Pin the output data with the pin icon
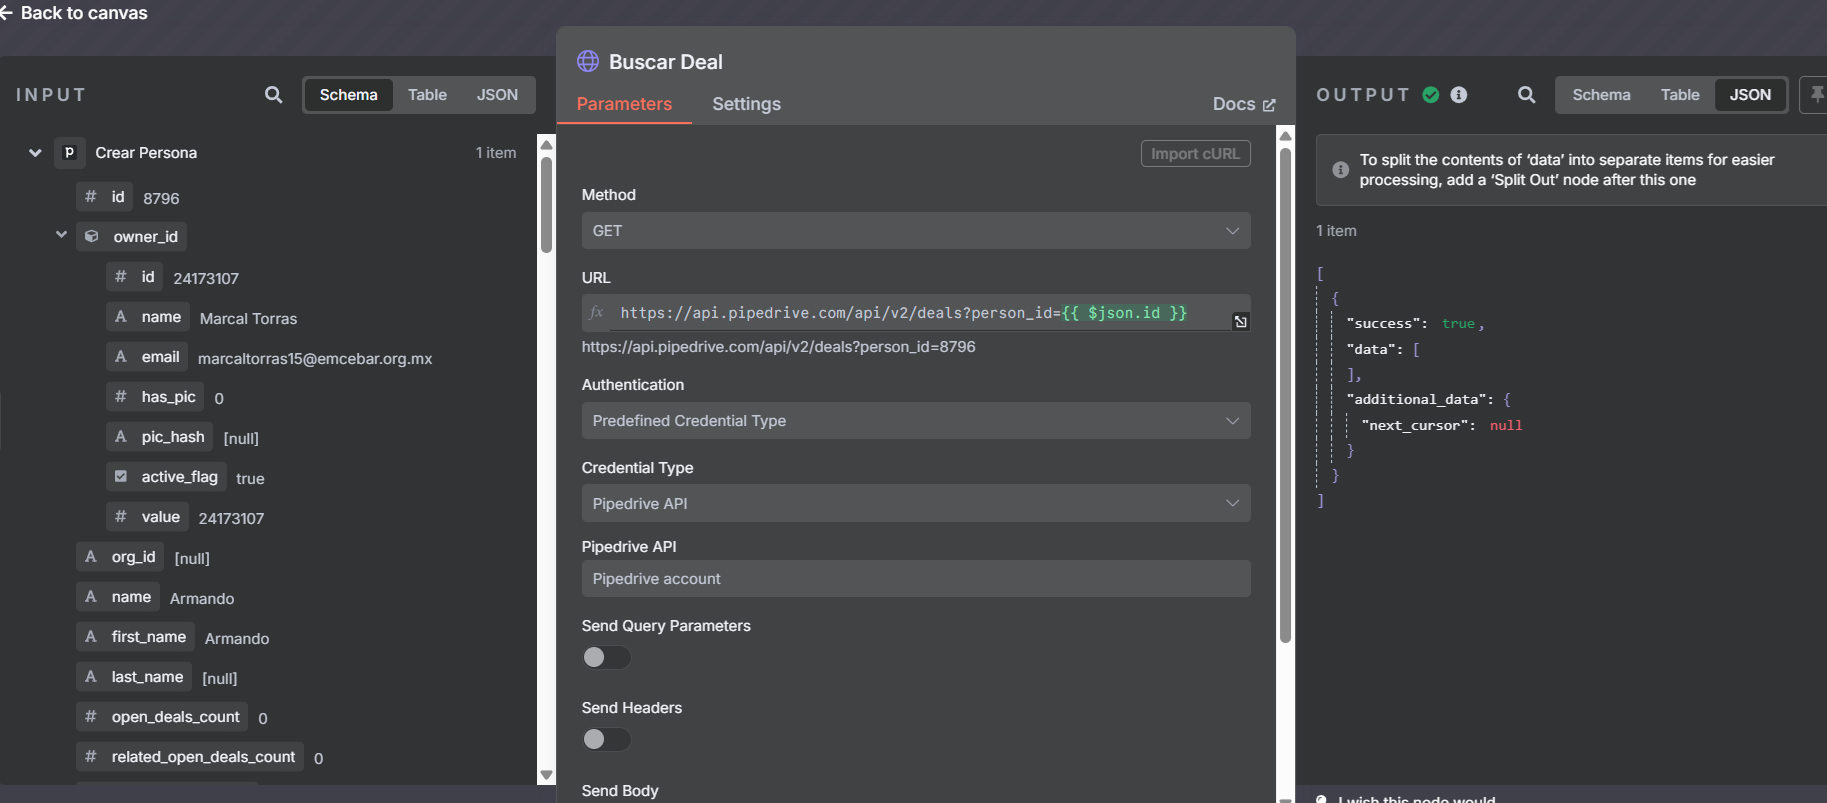Image resolution: width=1827 pixels, height=803 pixels. (1817, 95)
